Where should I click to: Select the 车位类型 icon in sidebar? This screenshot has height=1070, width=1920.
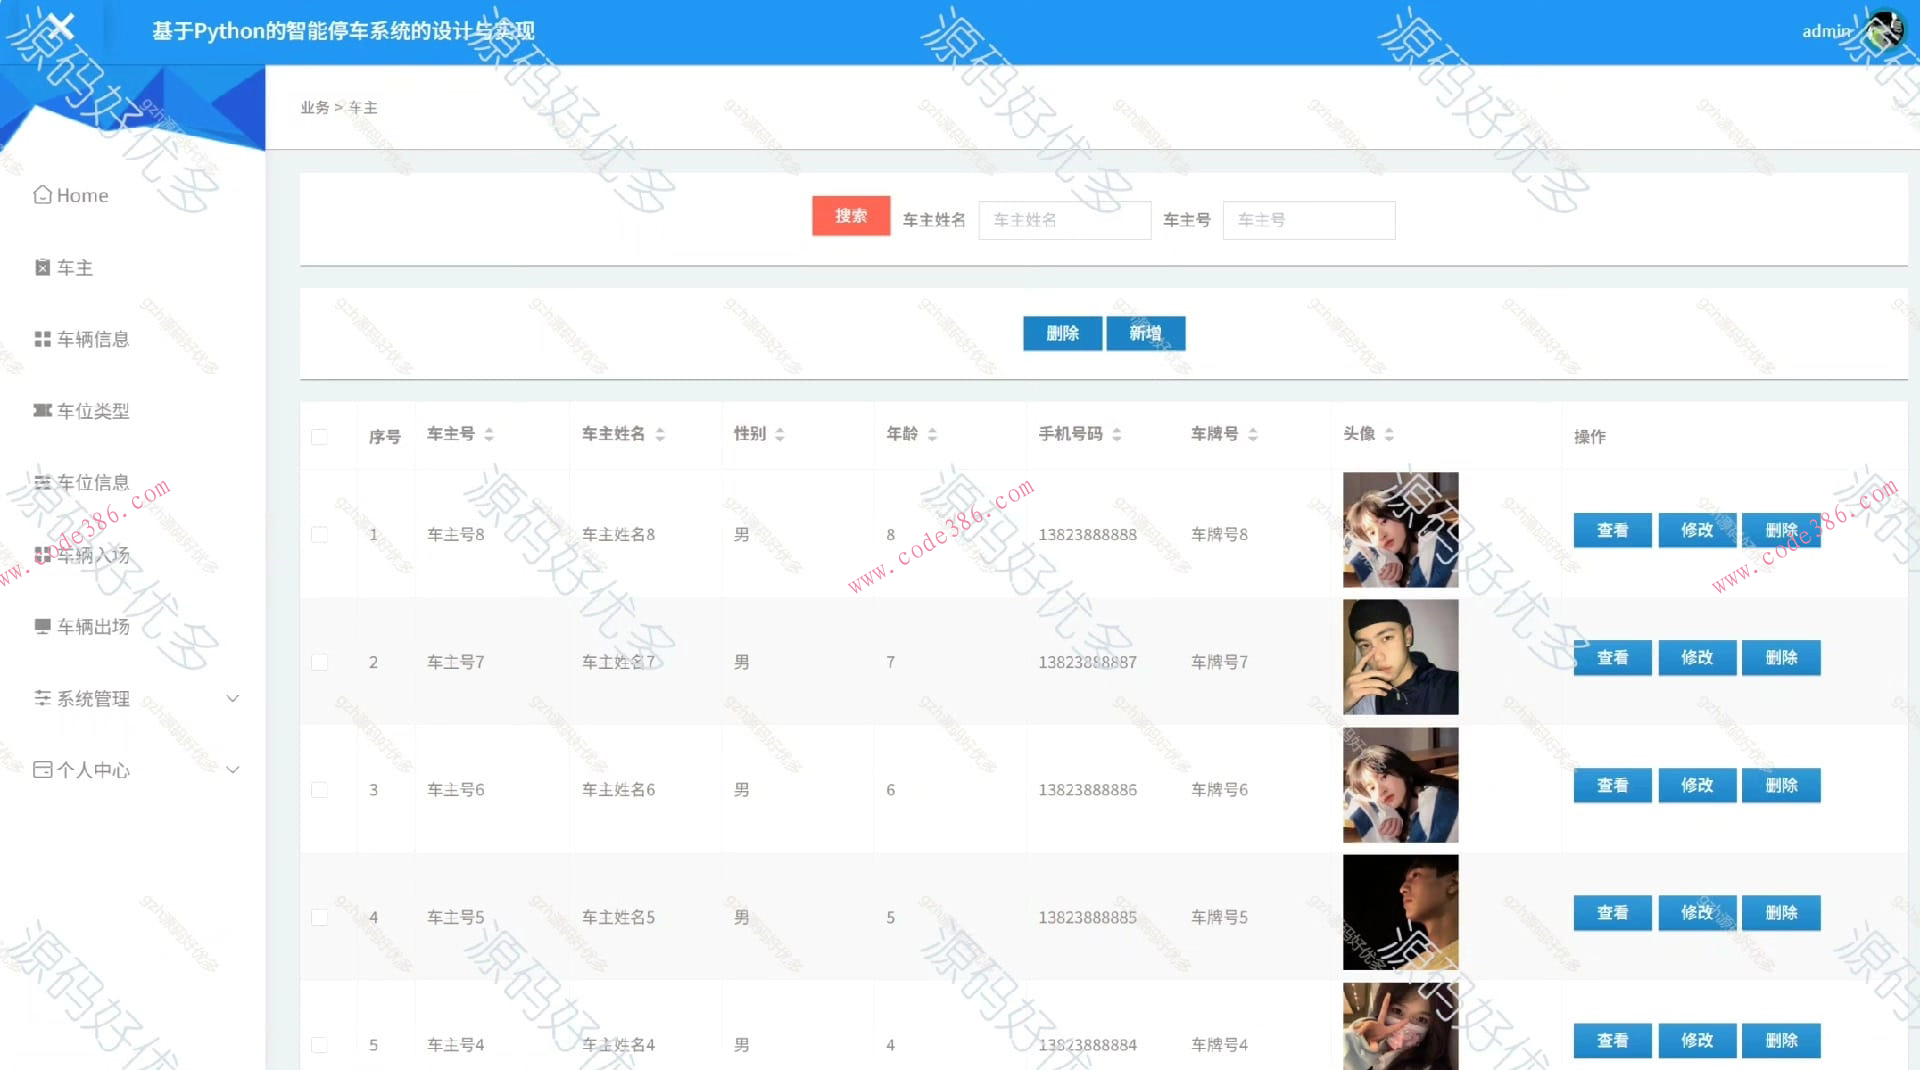tap(41, 411)
